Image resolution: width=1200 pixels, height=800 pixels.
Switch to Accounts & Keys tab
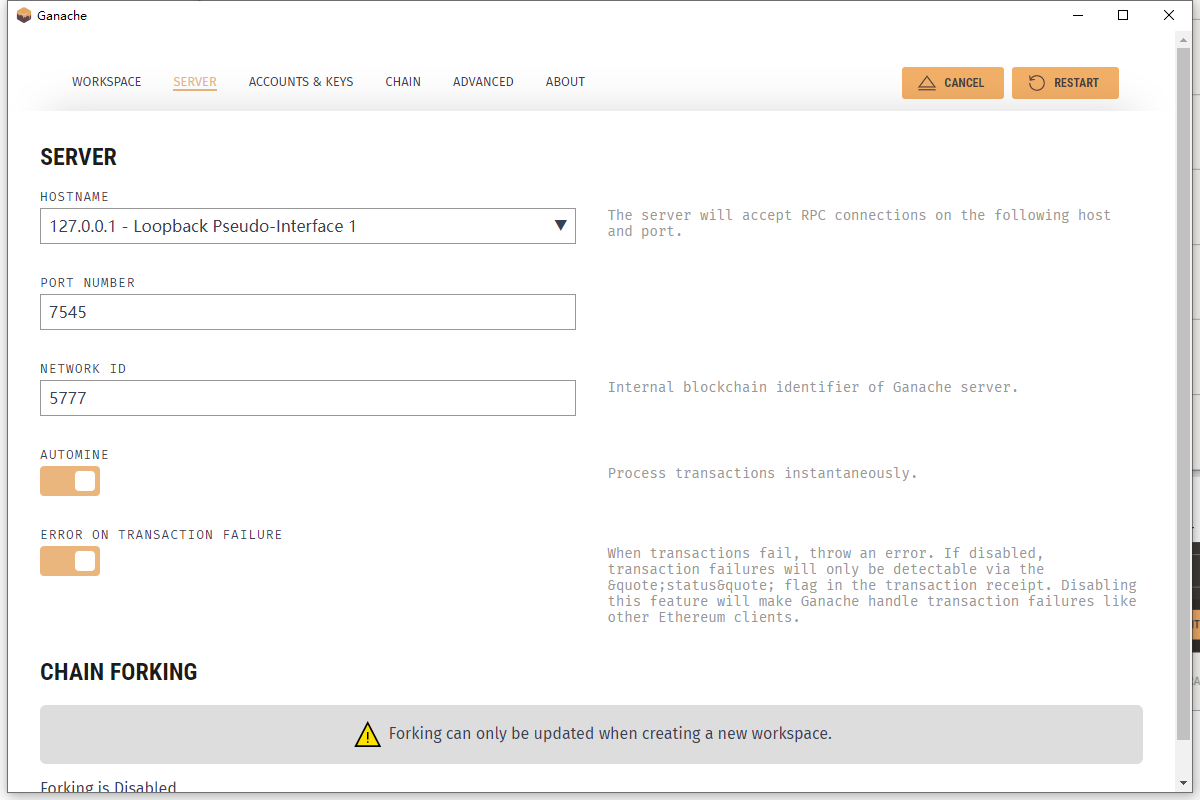click(301, 82)
